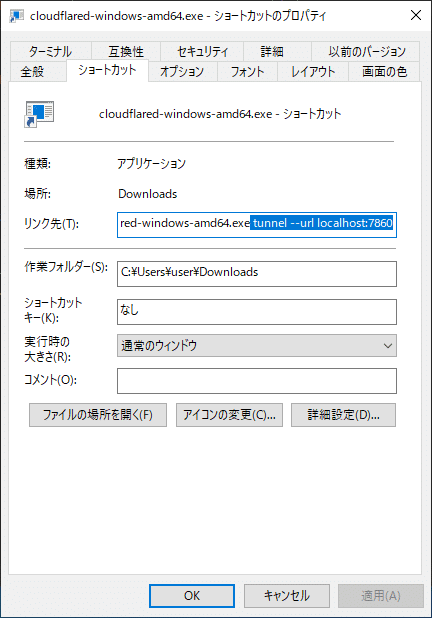Open the オプション tab

182,72
